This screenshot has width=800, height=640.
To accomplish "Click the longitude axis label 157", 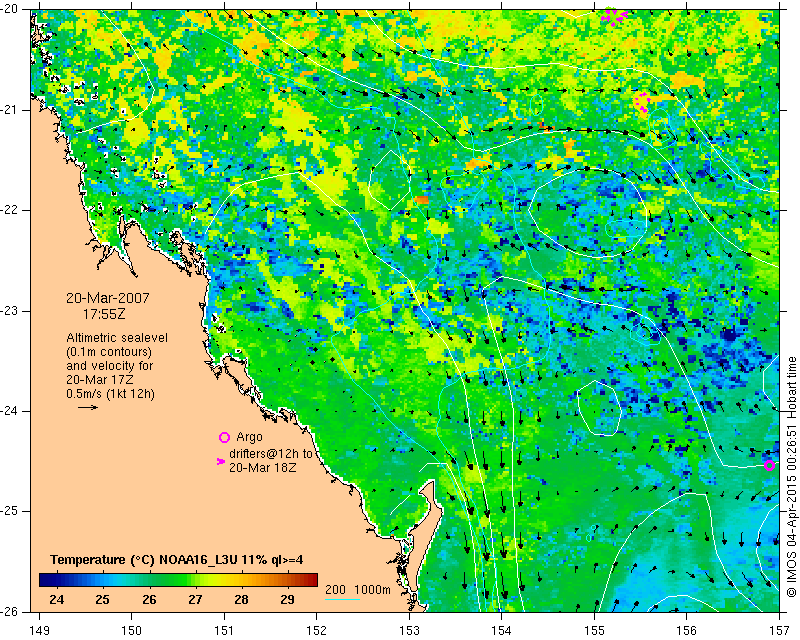I will (779, 630).
